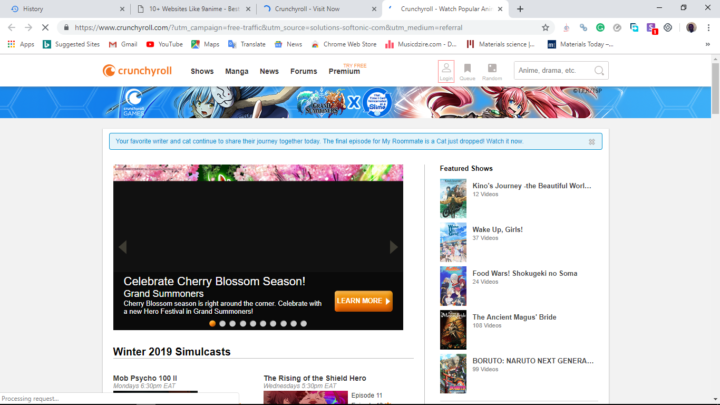720x405 pixels.
Task: Open the Forums nav item
Action: pos(304,71)
